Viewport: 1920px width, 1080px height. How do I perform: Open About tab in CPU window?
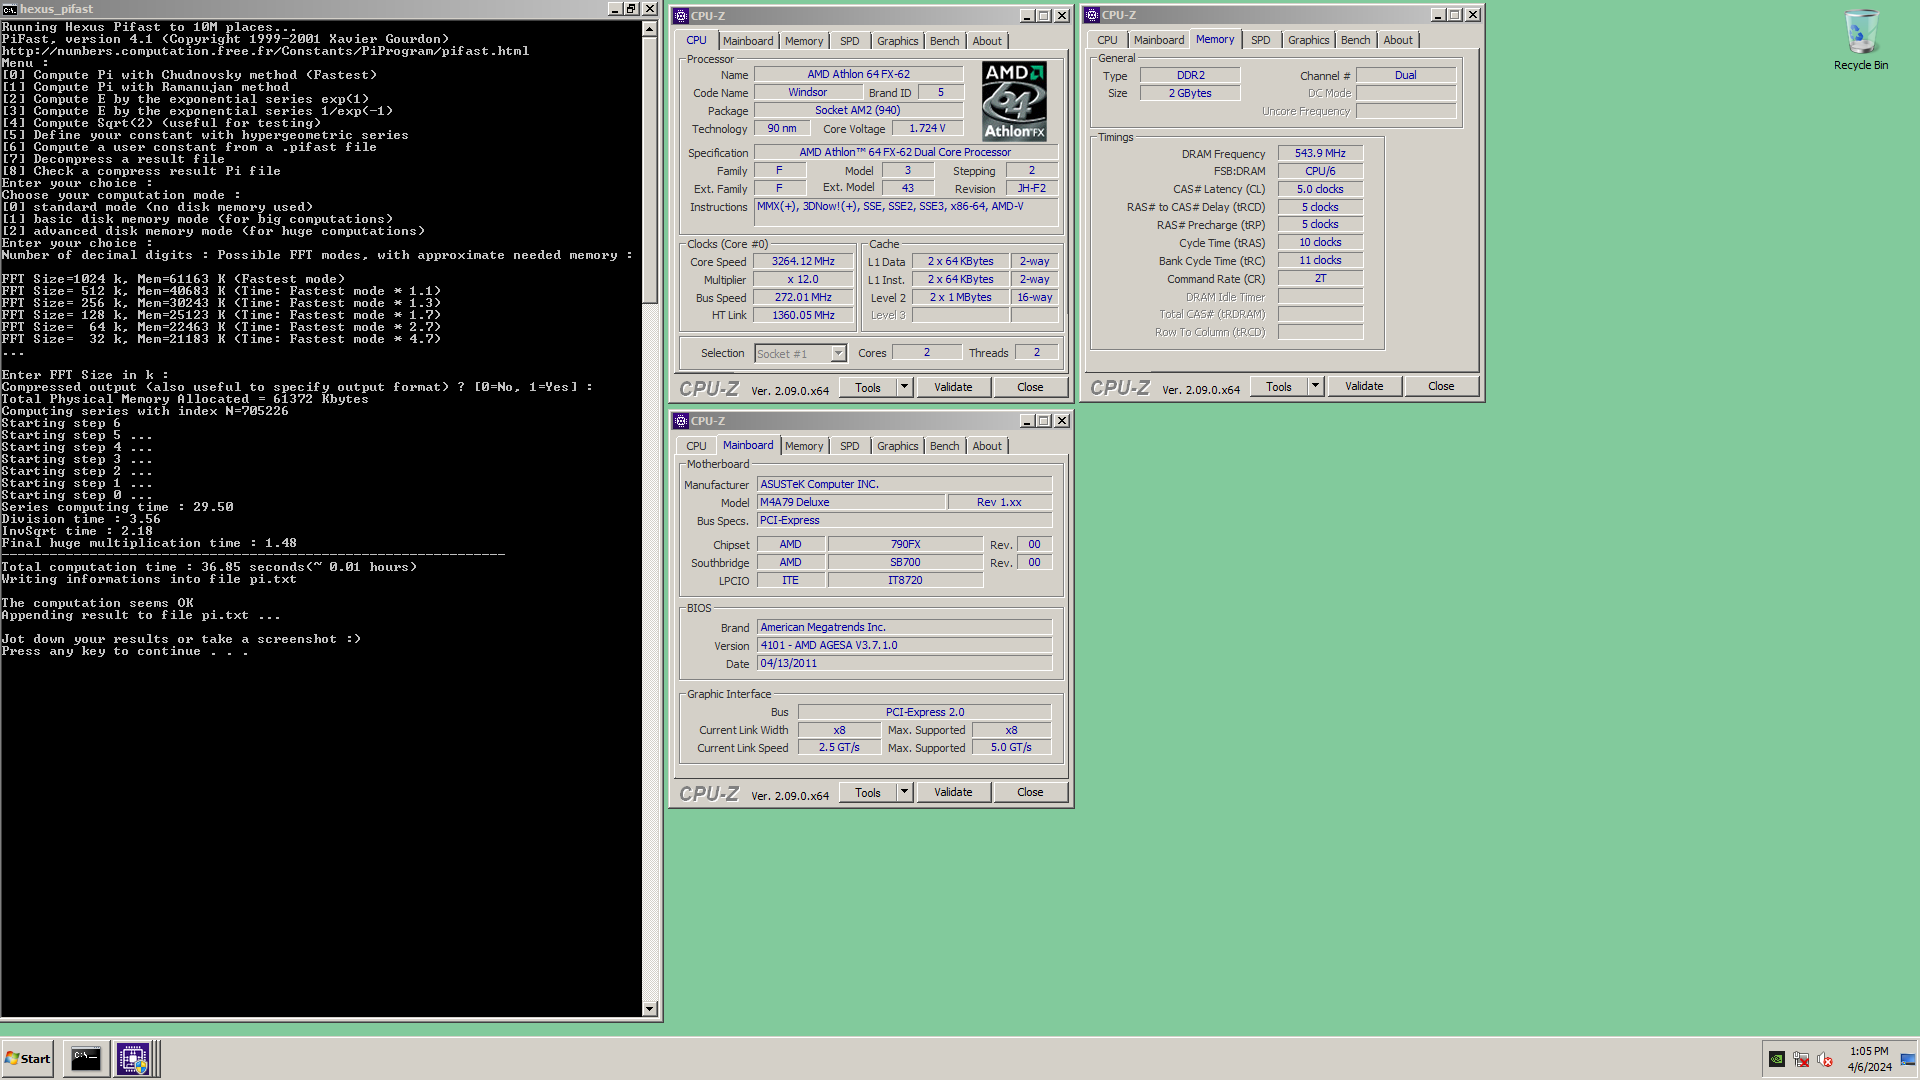pyautogui.click(x=987, y=41)
